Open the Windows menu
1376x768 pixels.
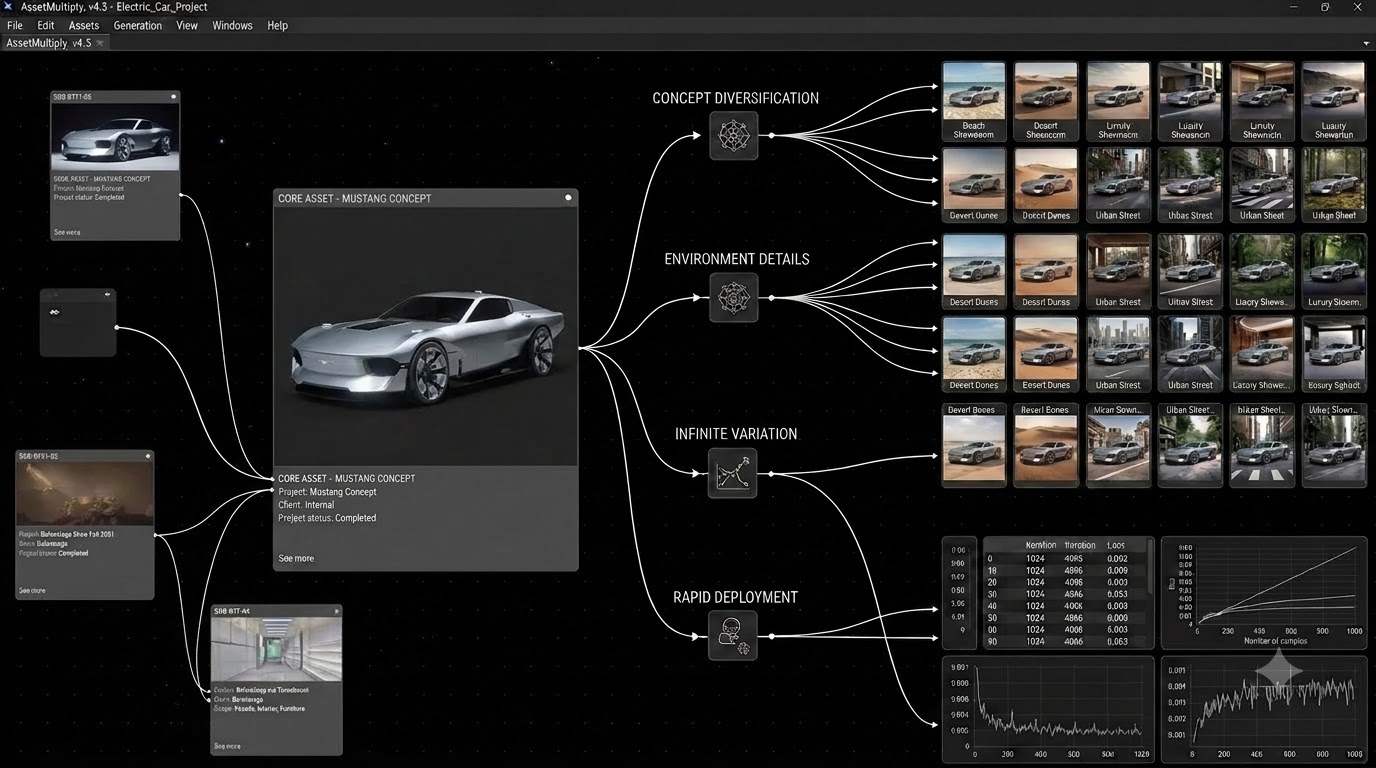click(232, 25)
